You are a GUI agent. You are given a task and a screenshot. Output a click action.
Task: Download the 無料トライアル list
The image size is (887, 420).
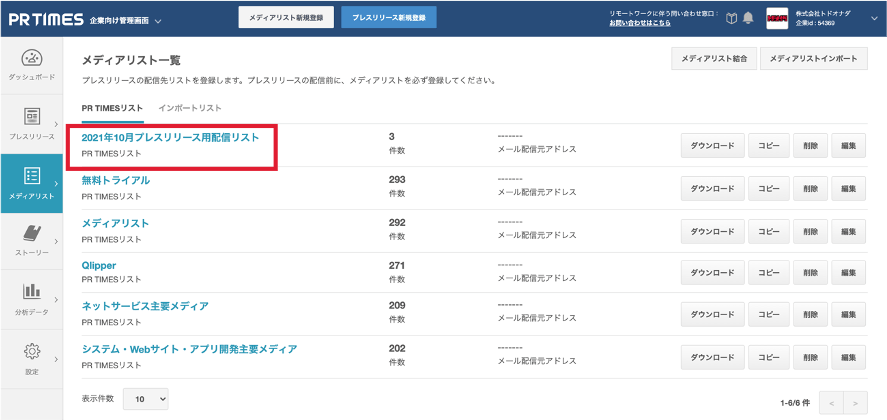pos(714,188)
